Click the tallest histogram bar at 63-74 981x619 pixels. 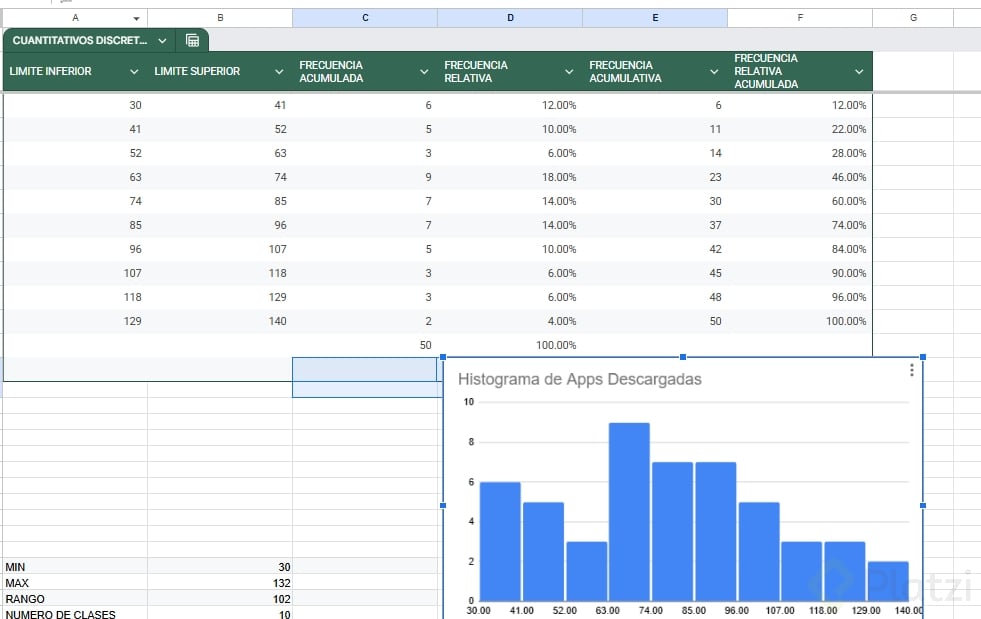629,510
